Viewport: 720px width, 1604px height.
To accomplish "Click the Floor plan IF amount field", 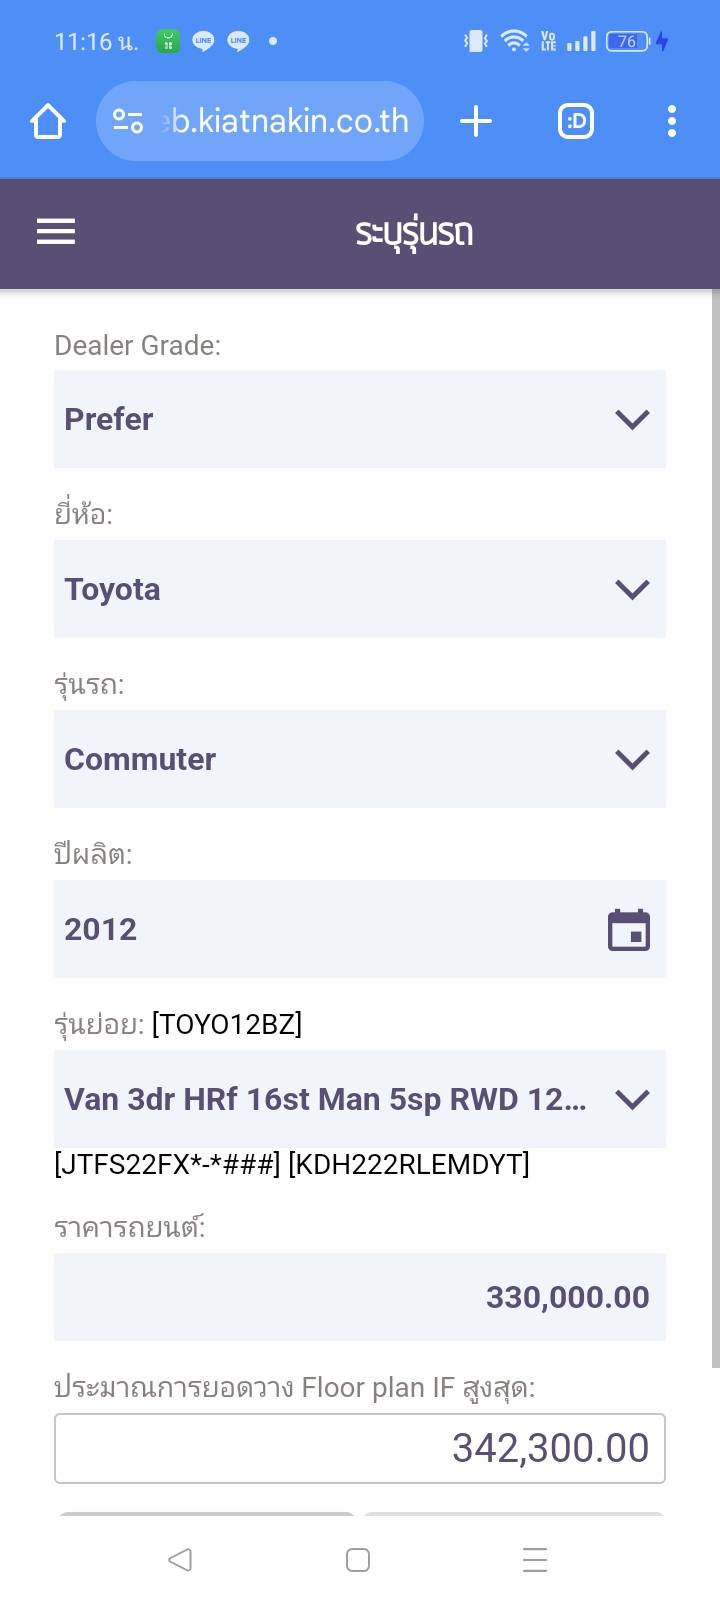I will [x=360, y=1448].
